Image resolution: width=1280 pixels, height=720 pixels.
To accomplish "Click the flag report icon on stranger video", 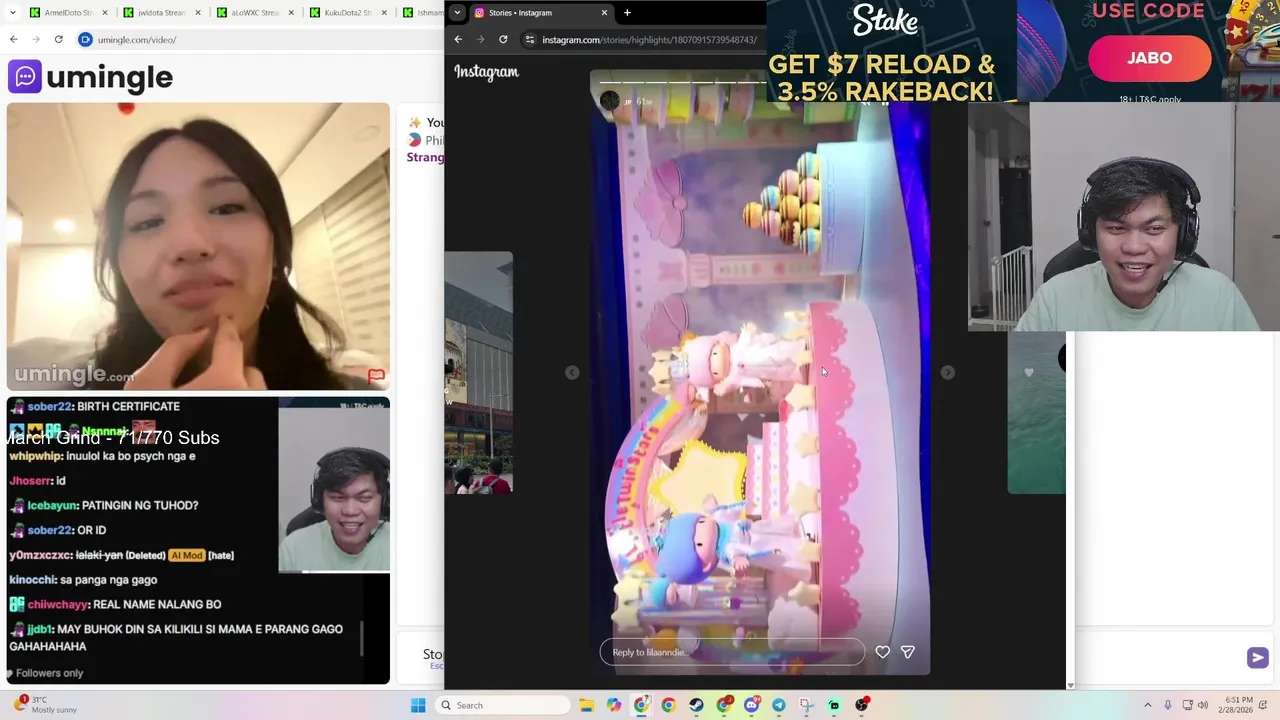I will pyautogui.click(x=376, y=375).
